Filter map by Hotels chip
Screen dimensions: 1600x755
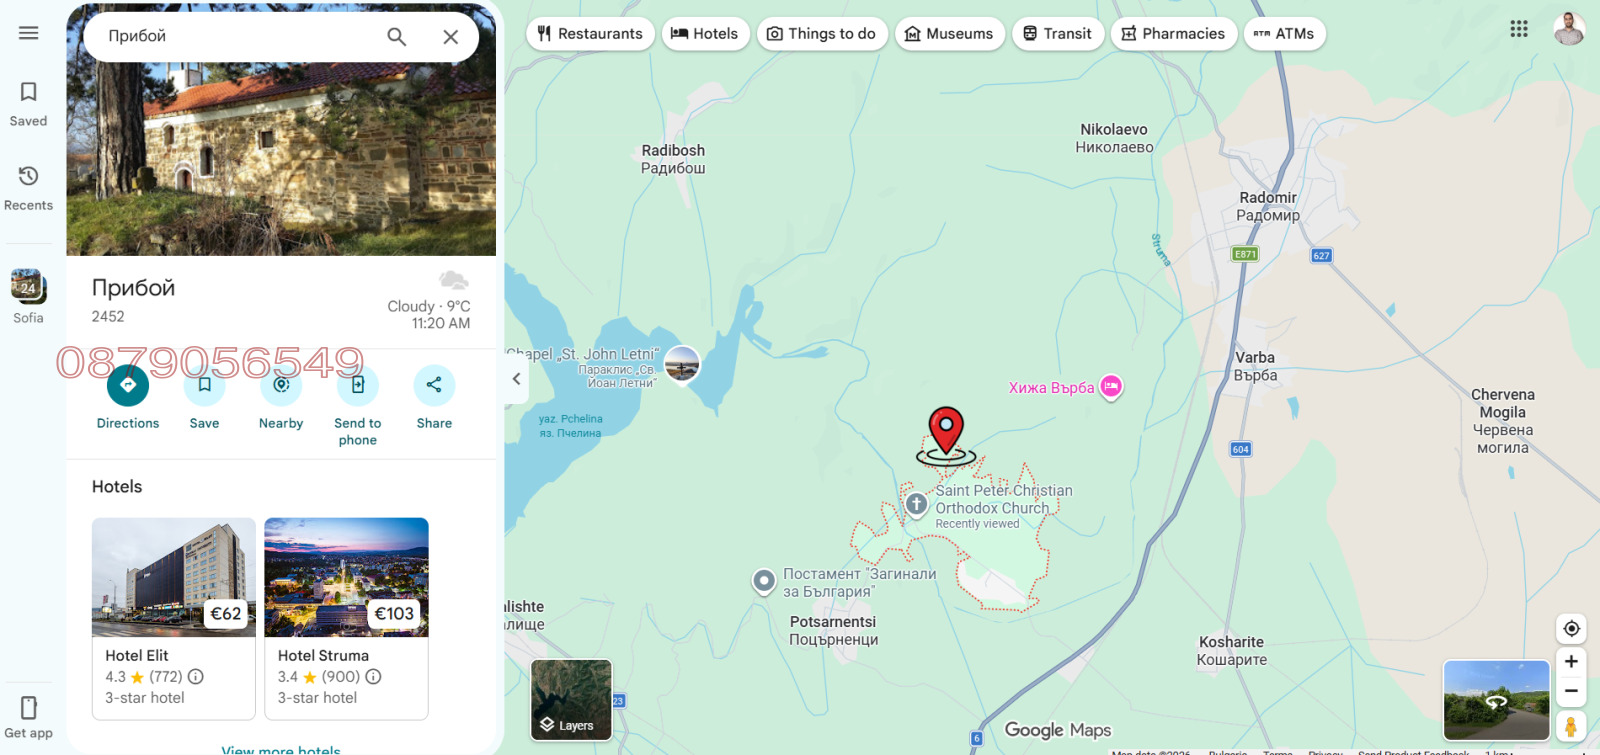705,34
